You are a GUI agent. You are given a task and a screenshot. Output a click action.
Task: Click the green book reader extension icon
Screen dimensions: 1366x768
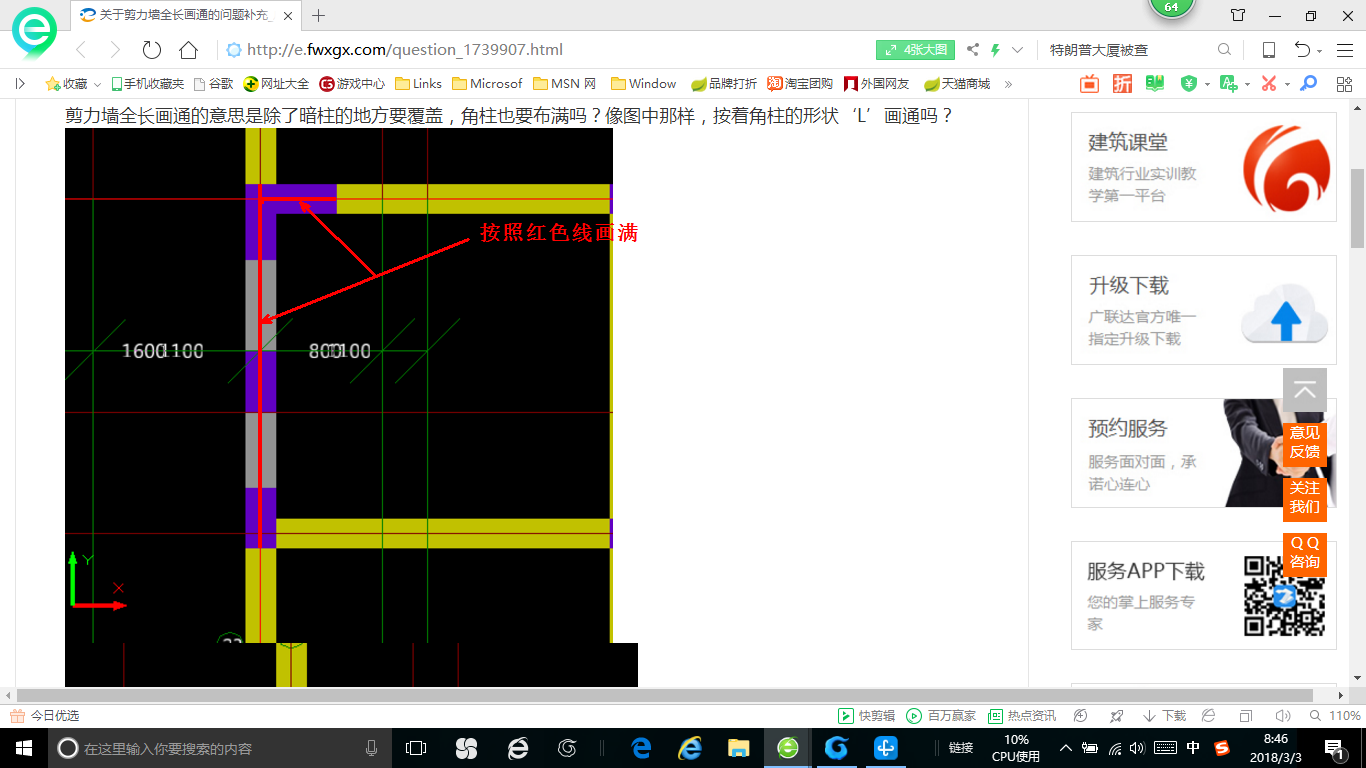point(1155,84)
